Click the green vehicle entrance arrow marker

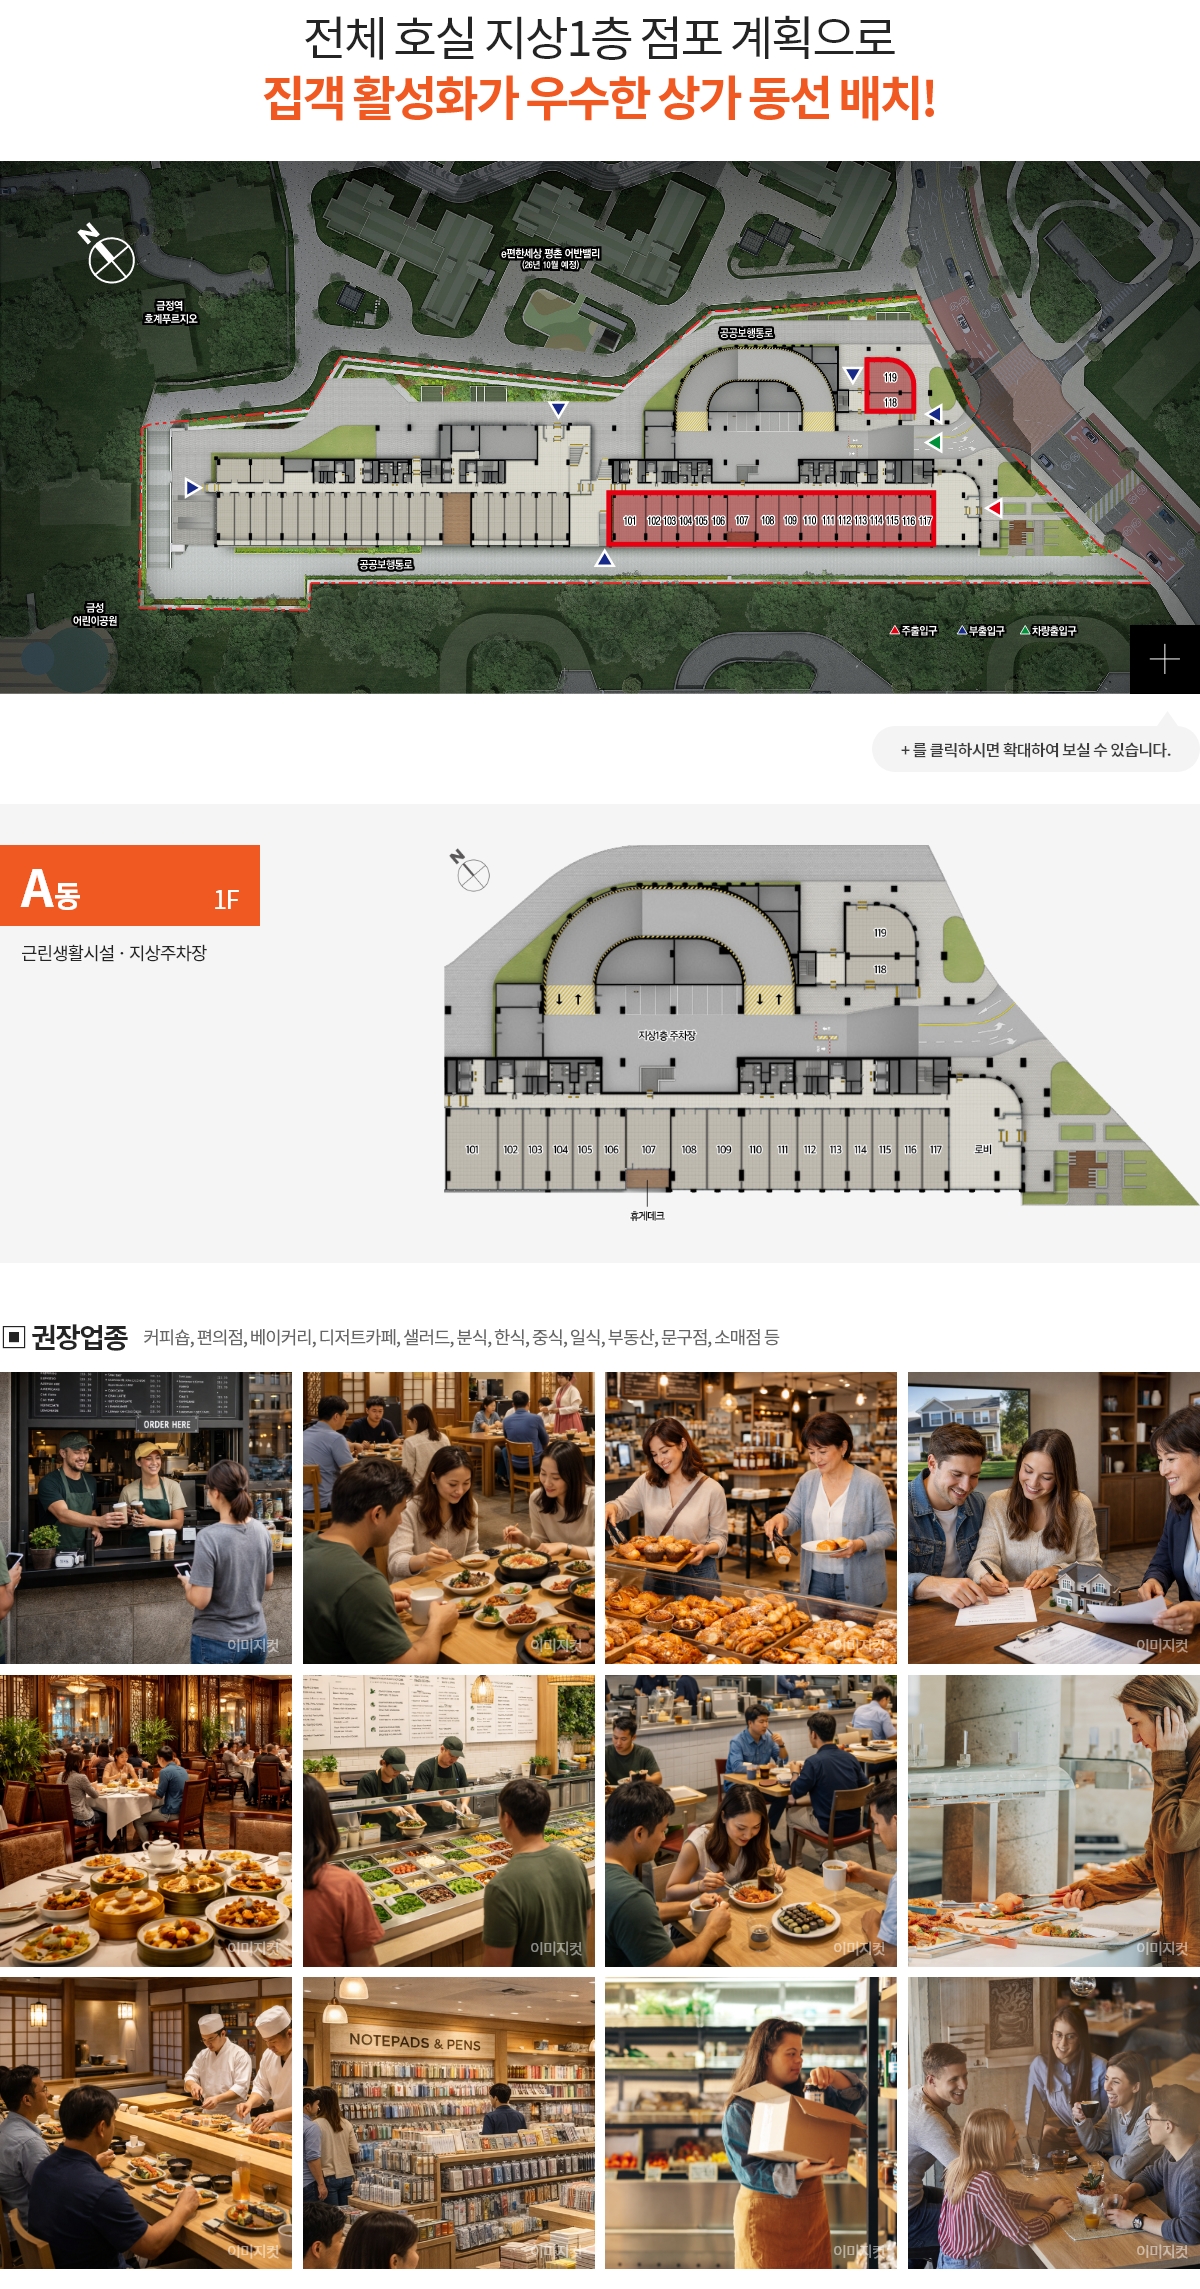click(x=933, y=442)
